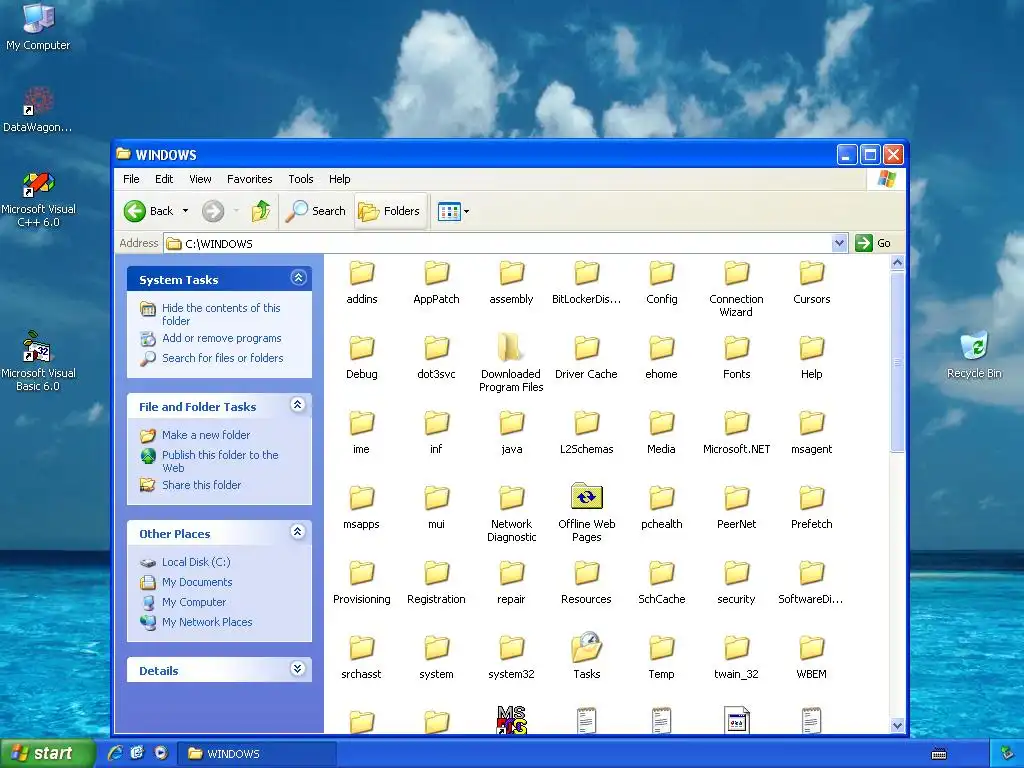Click Add or remove programs link
This screenshot has height=768, width=1024.
pyautogui.click(x=221, y=338)
